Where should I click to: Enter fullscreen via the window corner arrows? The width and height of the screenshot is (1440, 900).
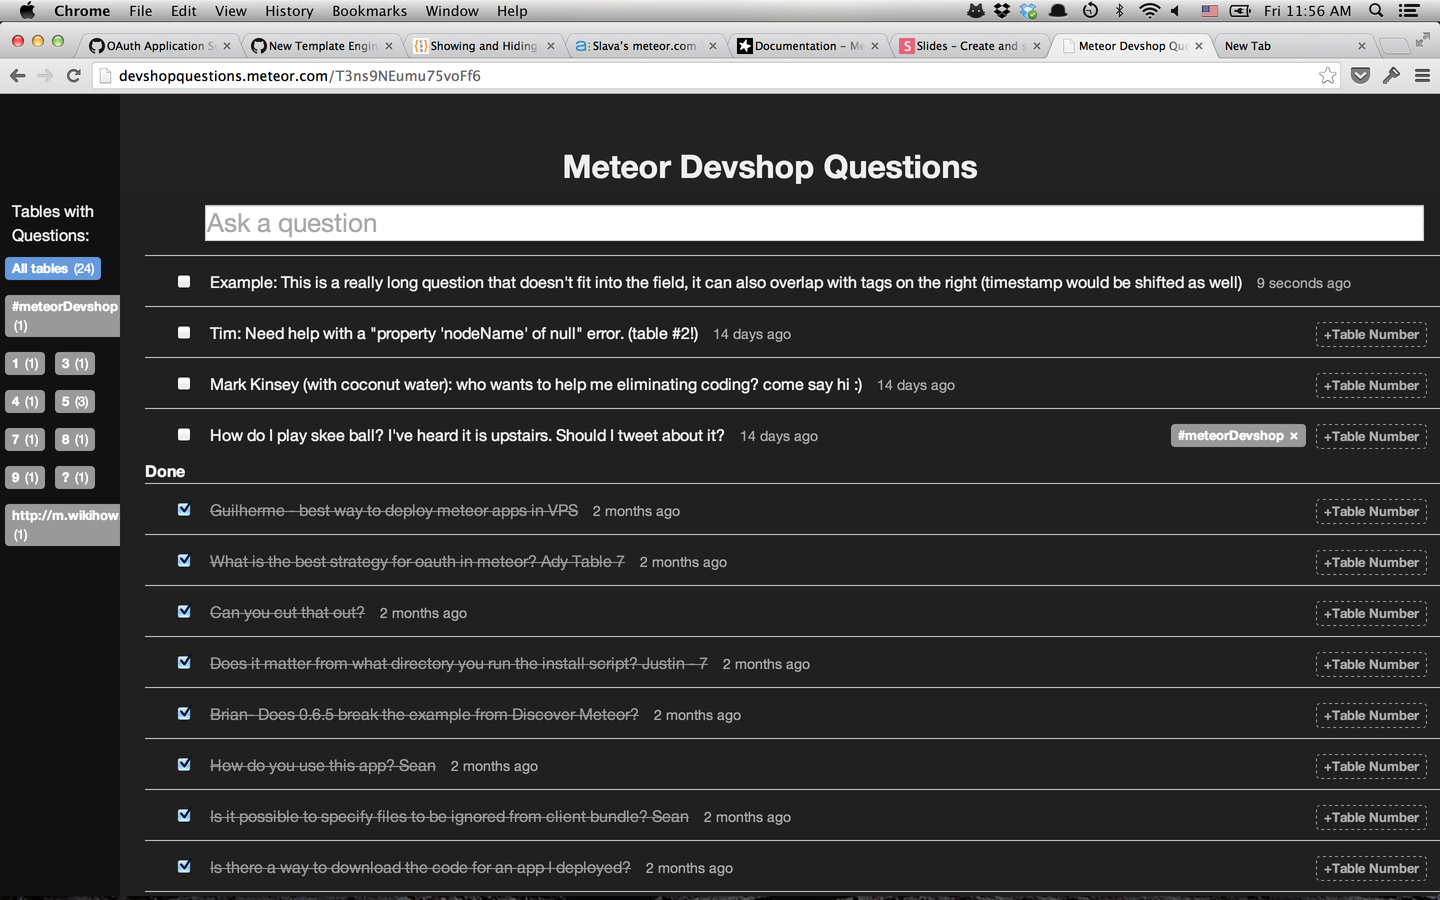pos(1422,40)
